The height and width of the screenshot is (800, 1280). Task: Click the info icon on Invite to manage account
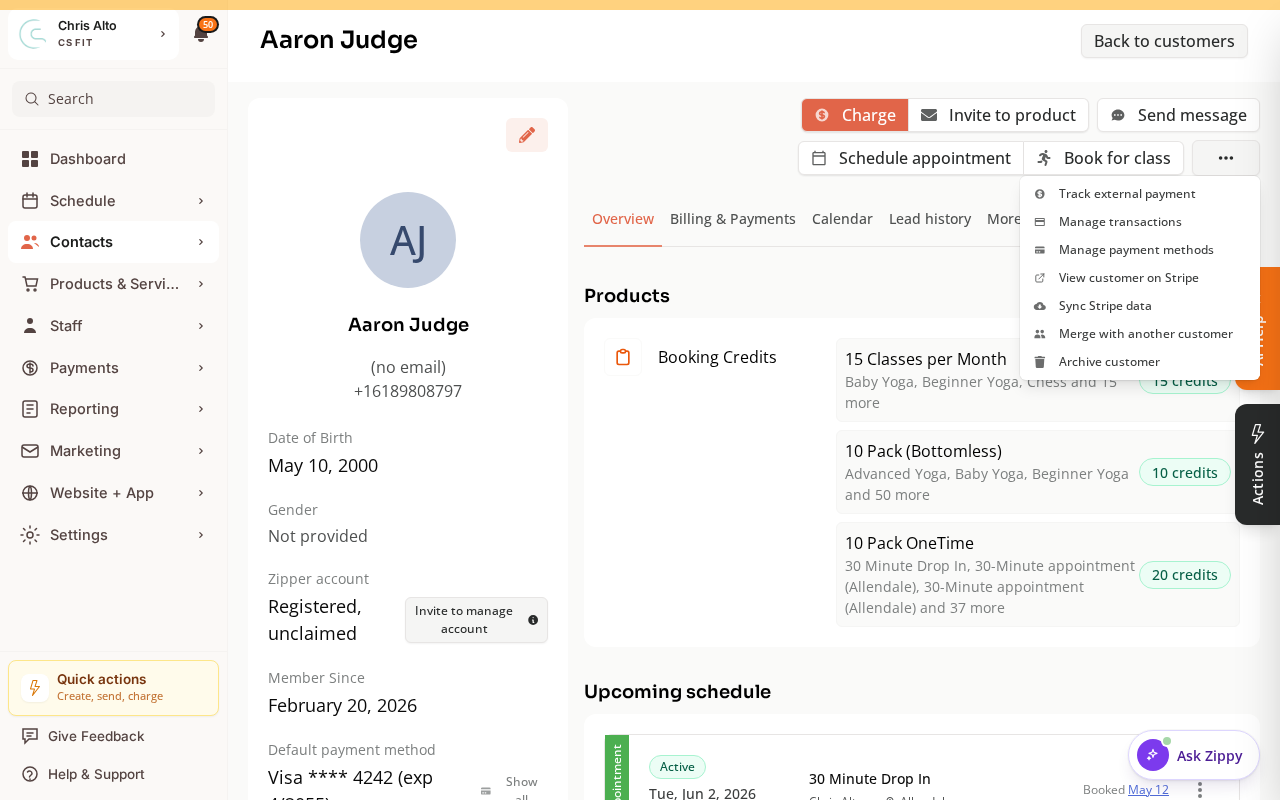click(533, 620)
